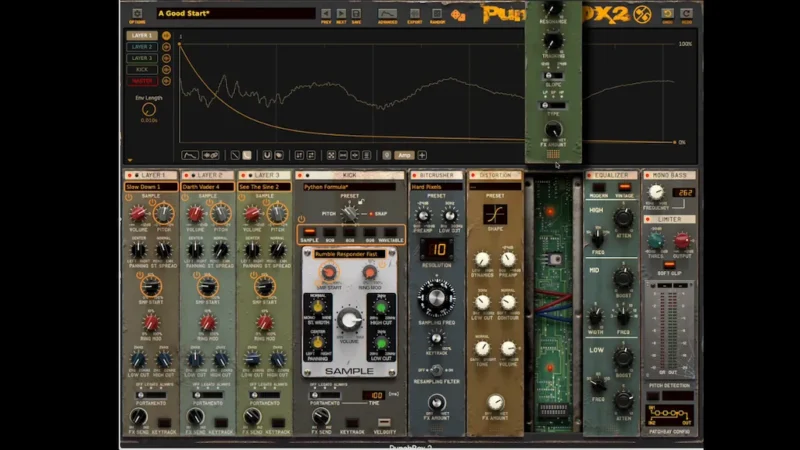This screenshot has height=450, width=800.
Task: Open Bitcrusher preset dropdown 'Hard Pixels'
Action: click(x=436, y=187)
